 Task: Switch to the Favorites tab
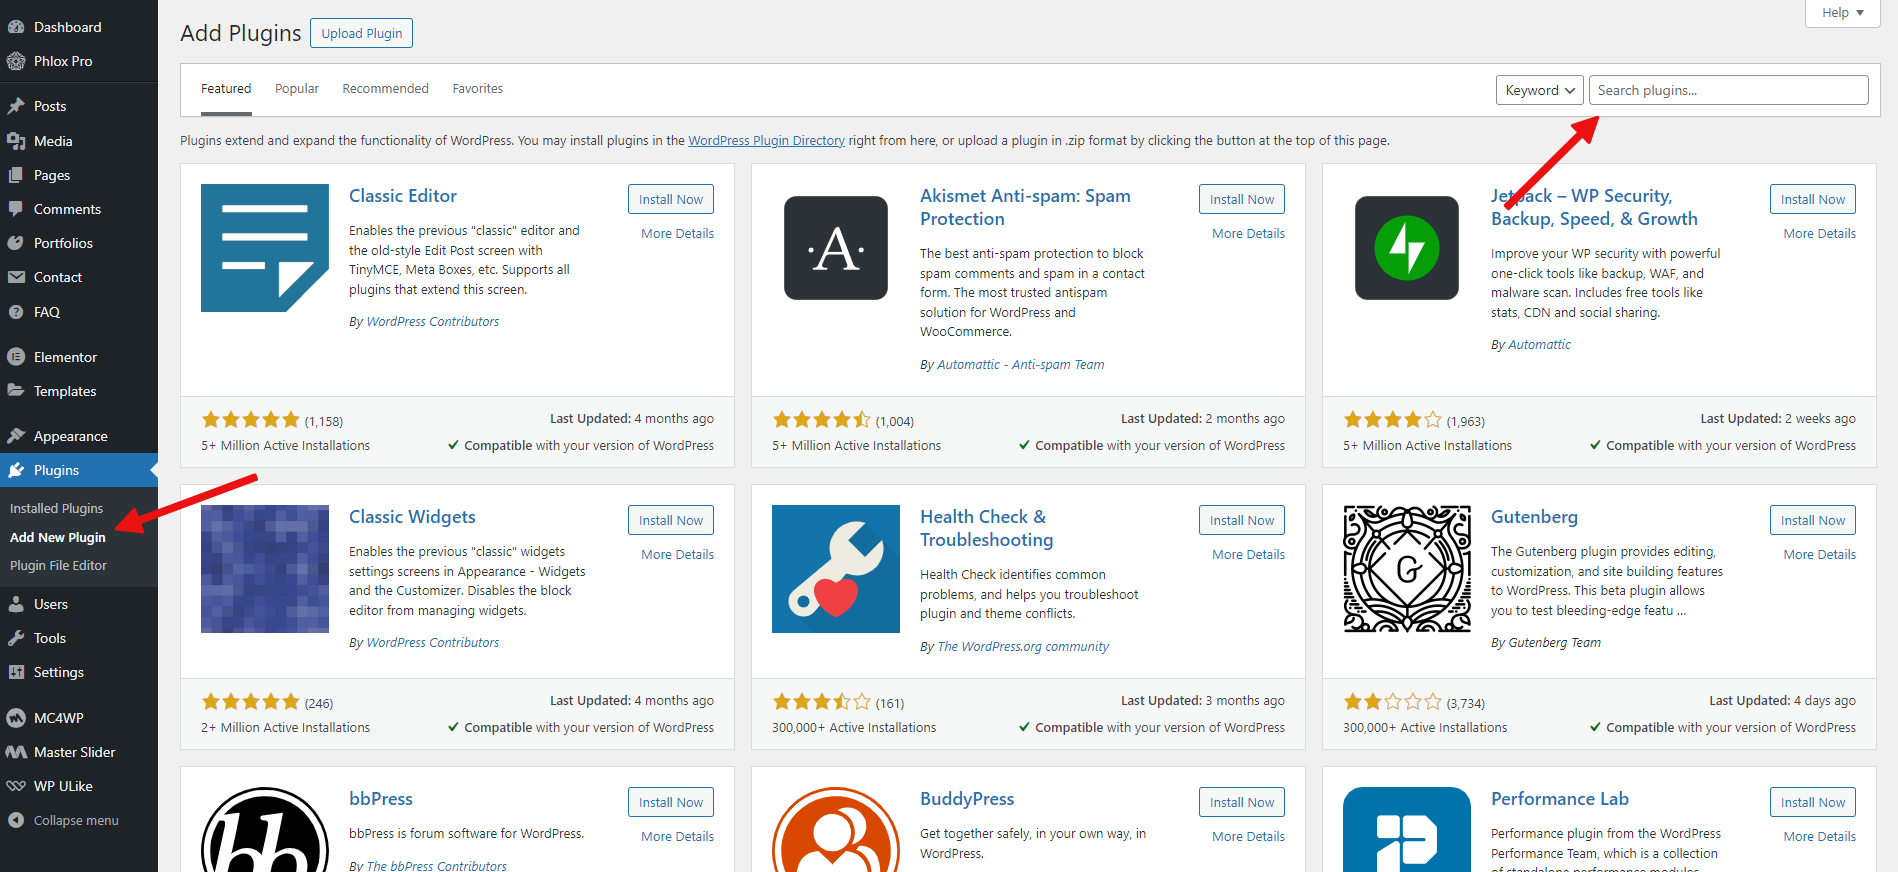478,89
